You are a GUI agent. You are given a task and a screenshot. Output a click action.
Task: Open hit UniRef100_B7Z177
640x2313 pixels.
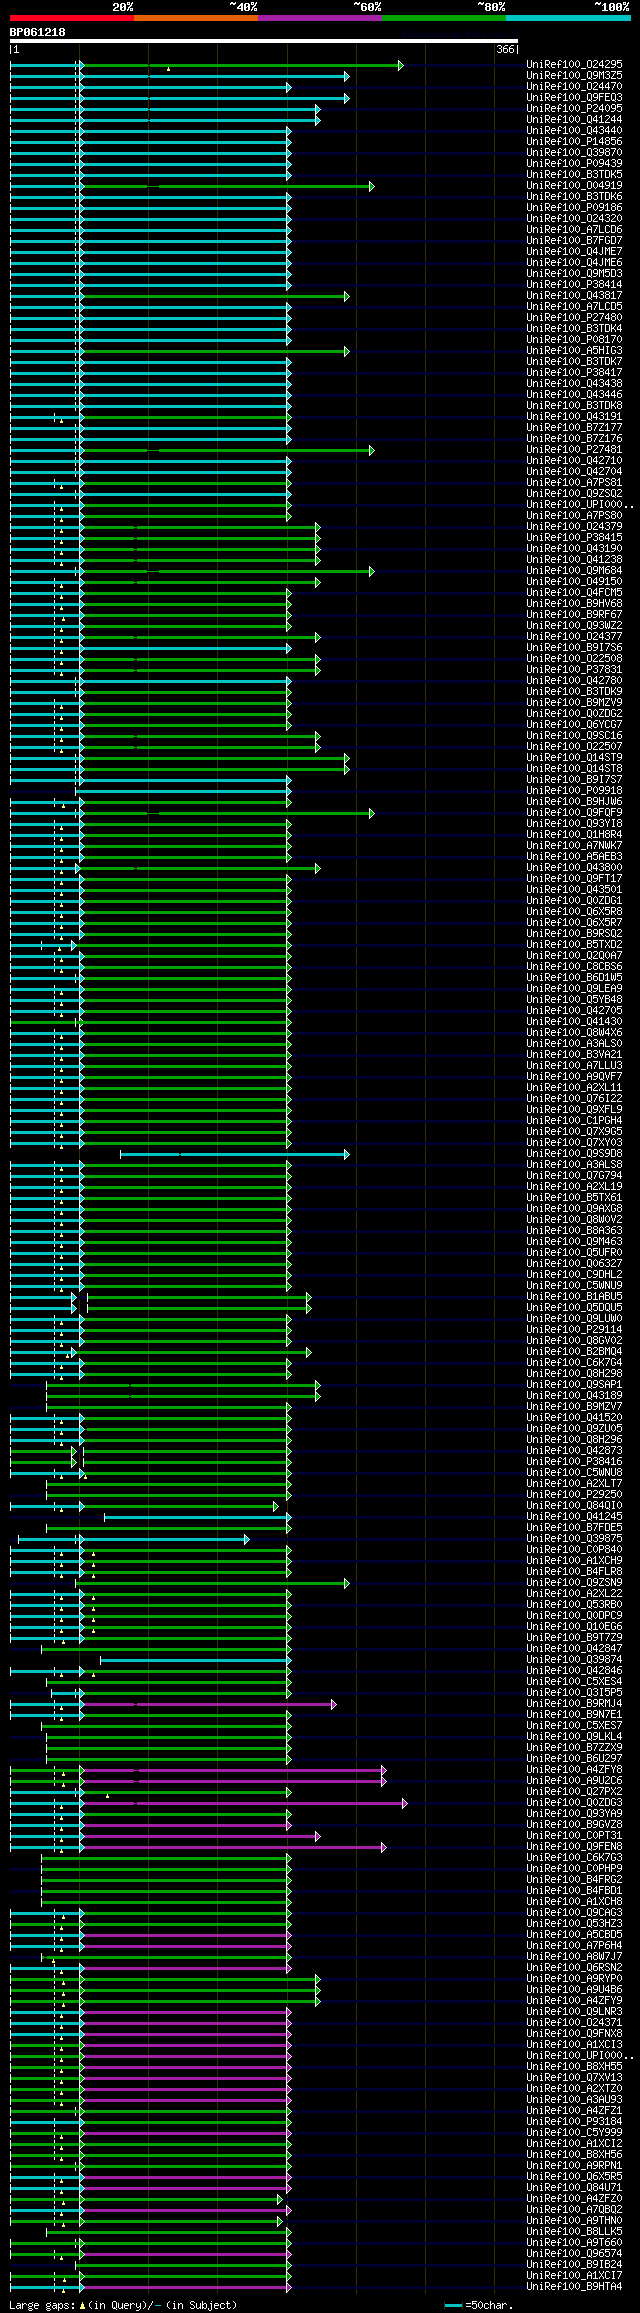click(574, 428)
